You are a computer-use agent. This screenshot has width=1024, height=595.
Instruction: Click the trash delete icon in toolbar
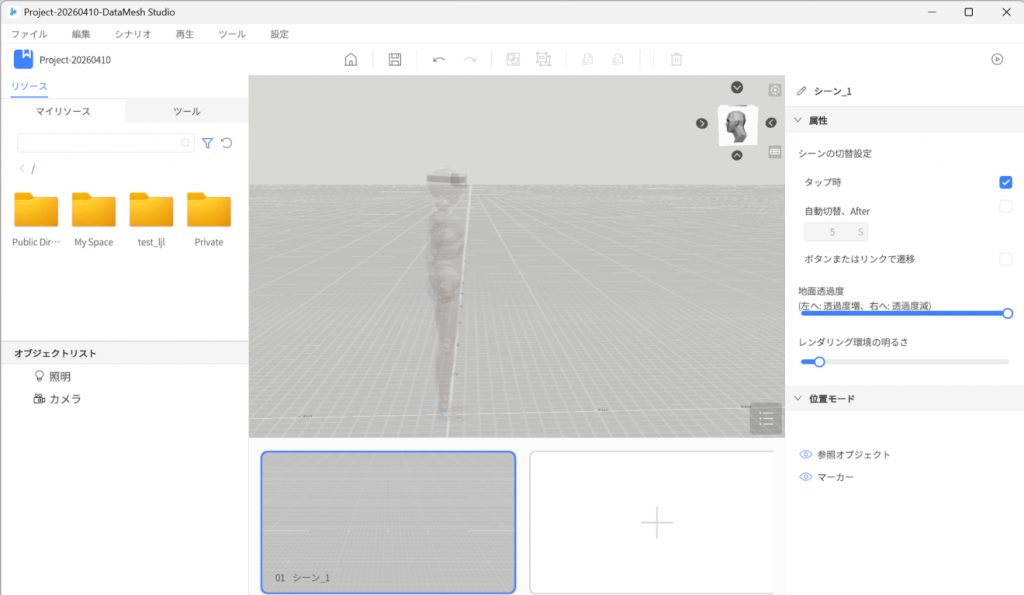676,59
